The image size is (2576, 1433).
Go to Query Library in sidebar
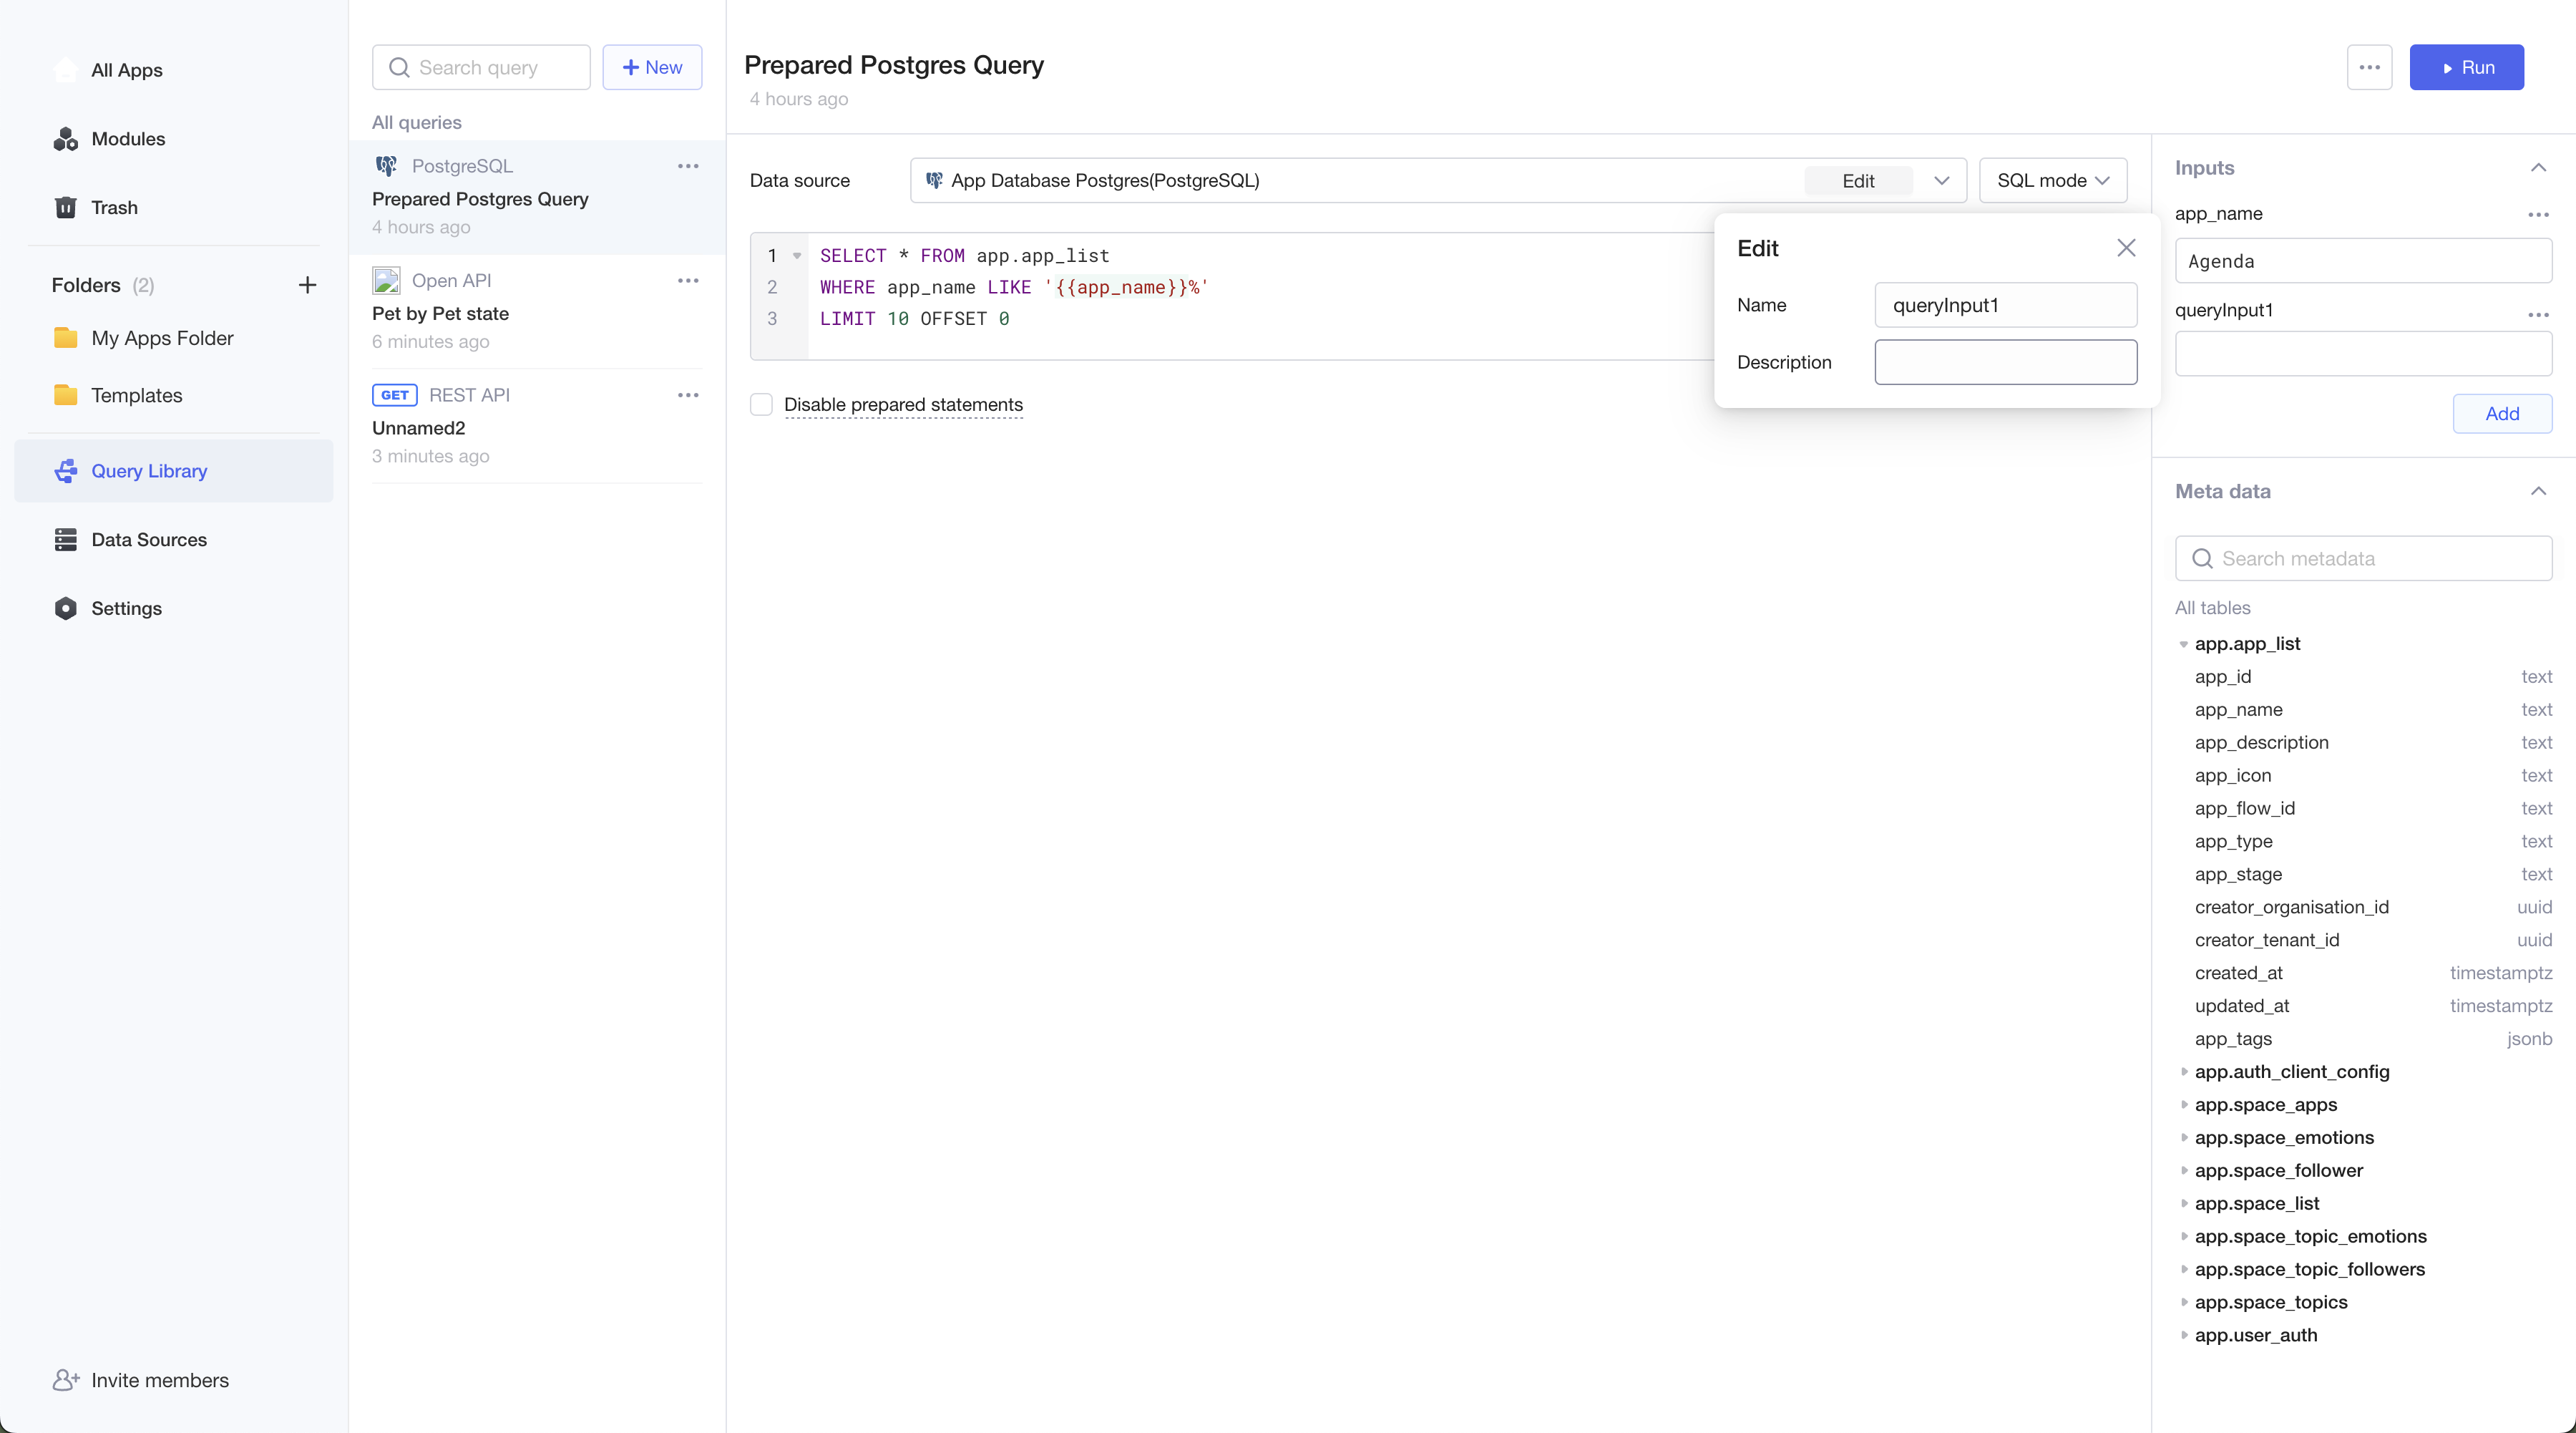[x=149, y=471]
